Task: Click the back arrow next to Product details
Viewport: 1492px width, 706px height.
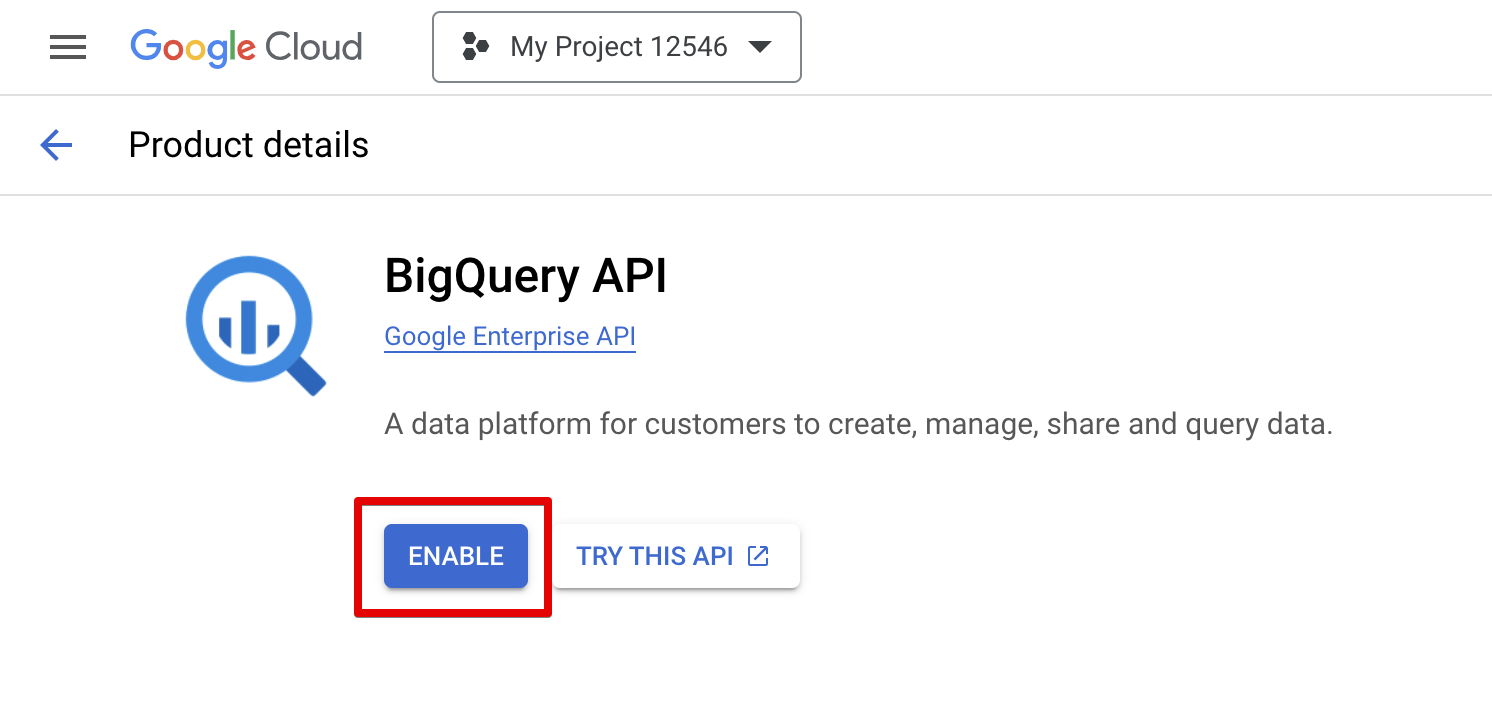Action: [56, 145]
